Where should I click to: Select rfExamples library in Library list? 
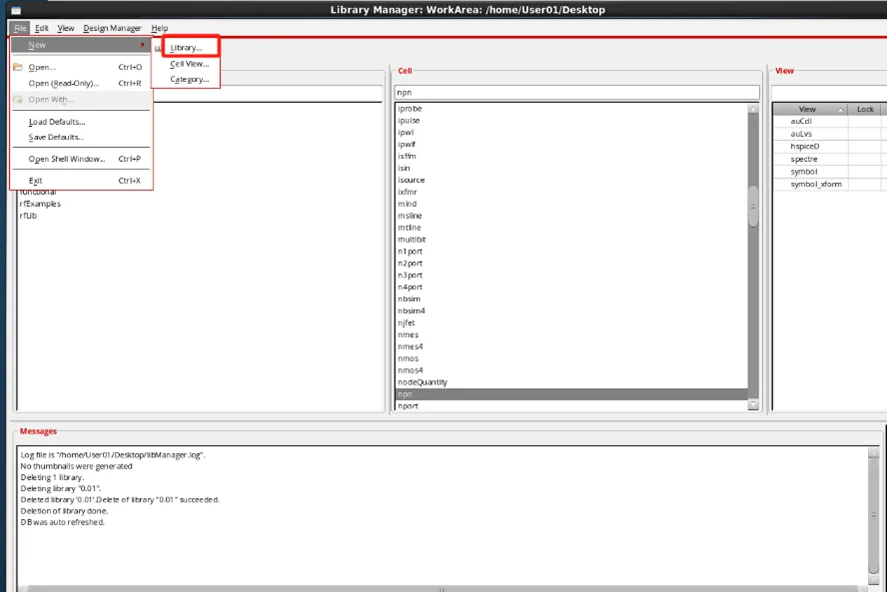(40, 204)
